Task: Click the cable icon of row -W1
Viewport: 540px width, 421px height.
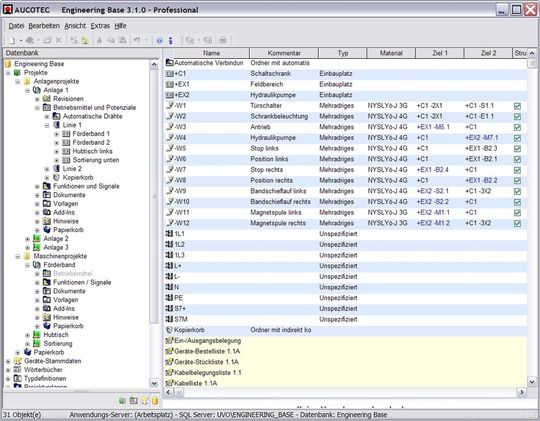Action: click(x=169, y=105)
